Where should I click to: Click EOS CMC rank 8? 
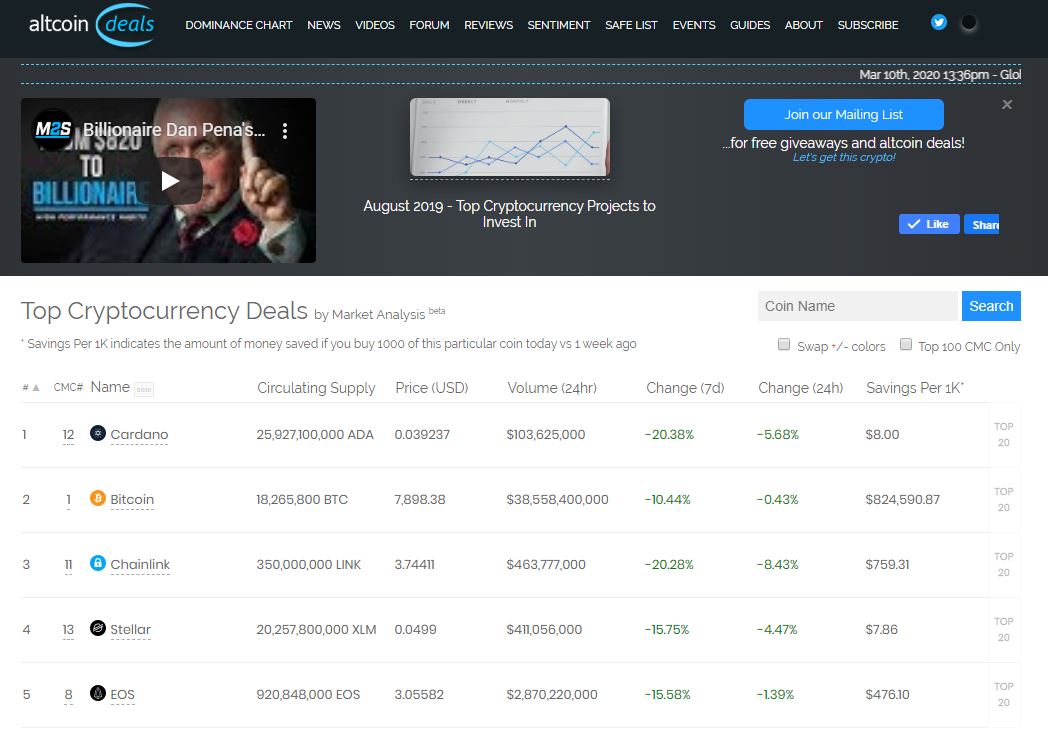pyautogui.click(x=68, y=695)
